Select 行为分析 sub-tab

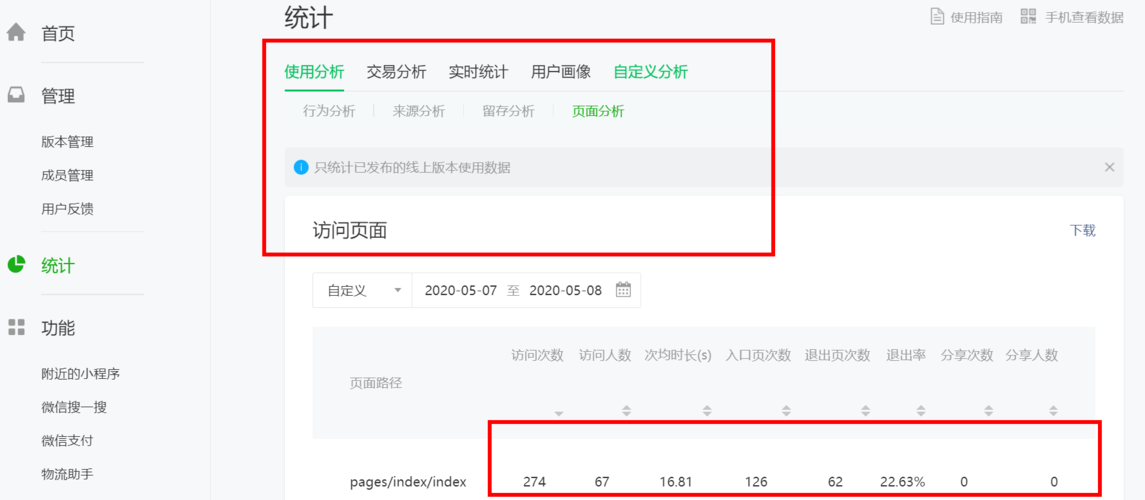click(x=329, y=111)
